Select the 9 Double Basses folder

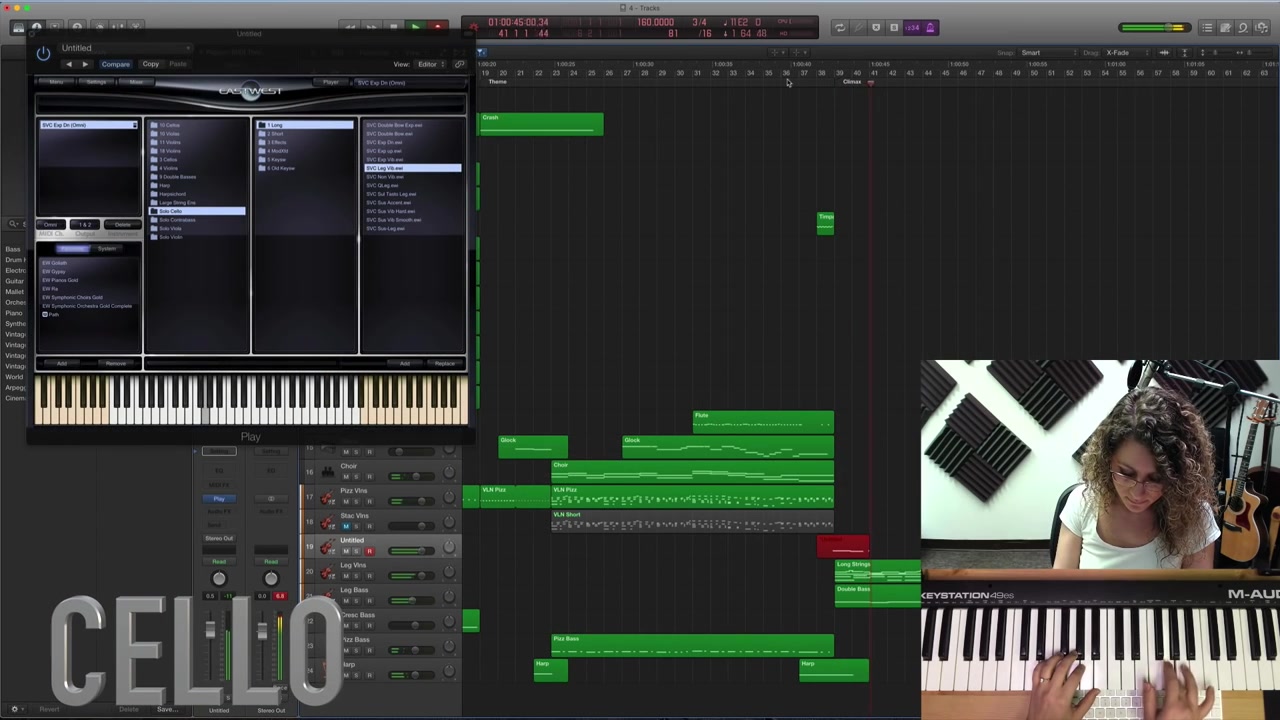197,177
